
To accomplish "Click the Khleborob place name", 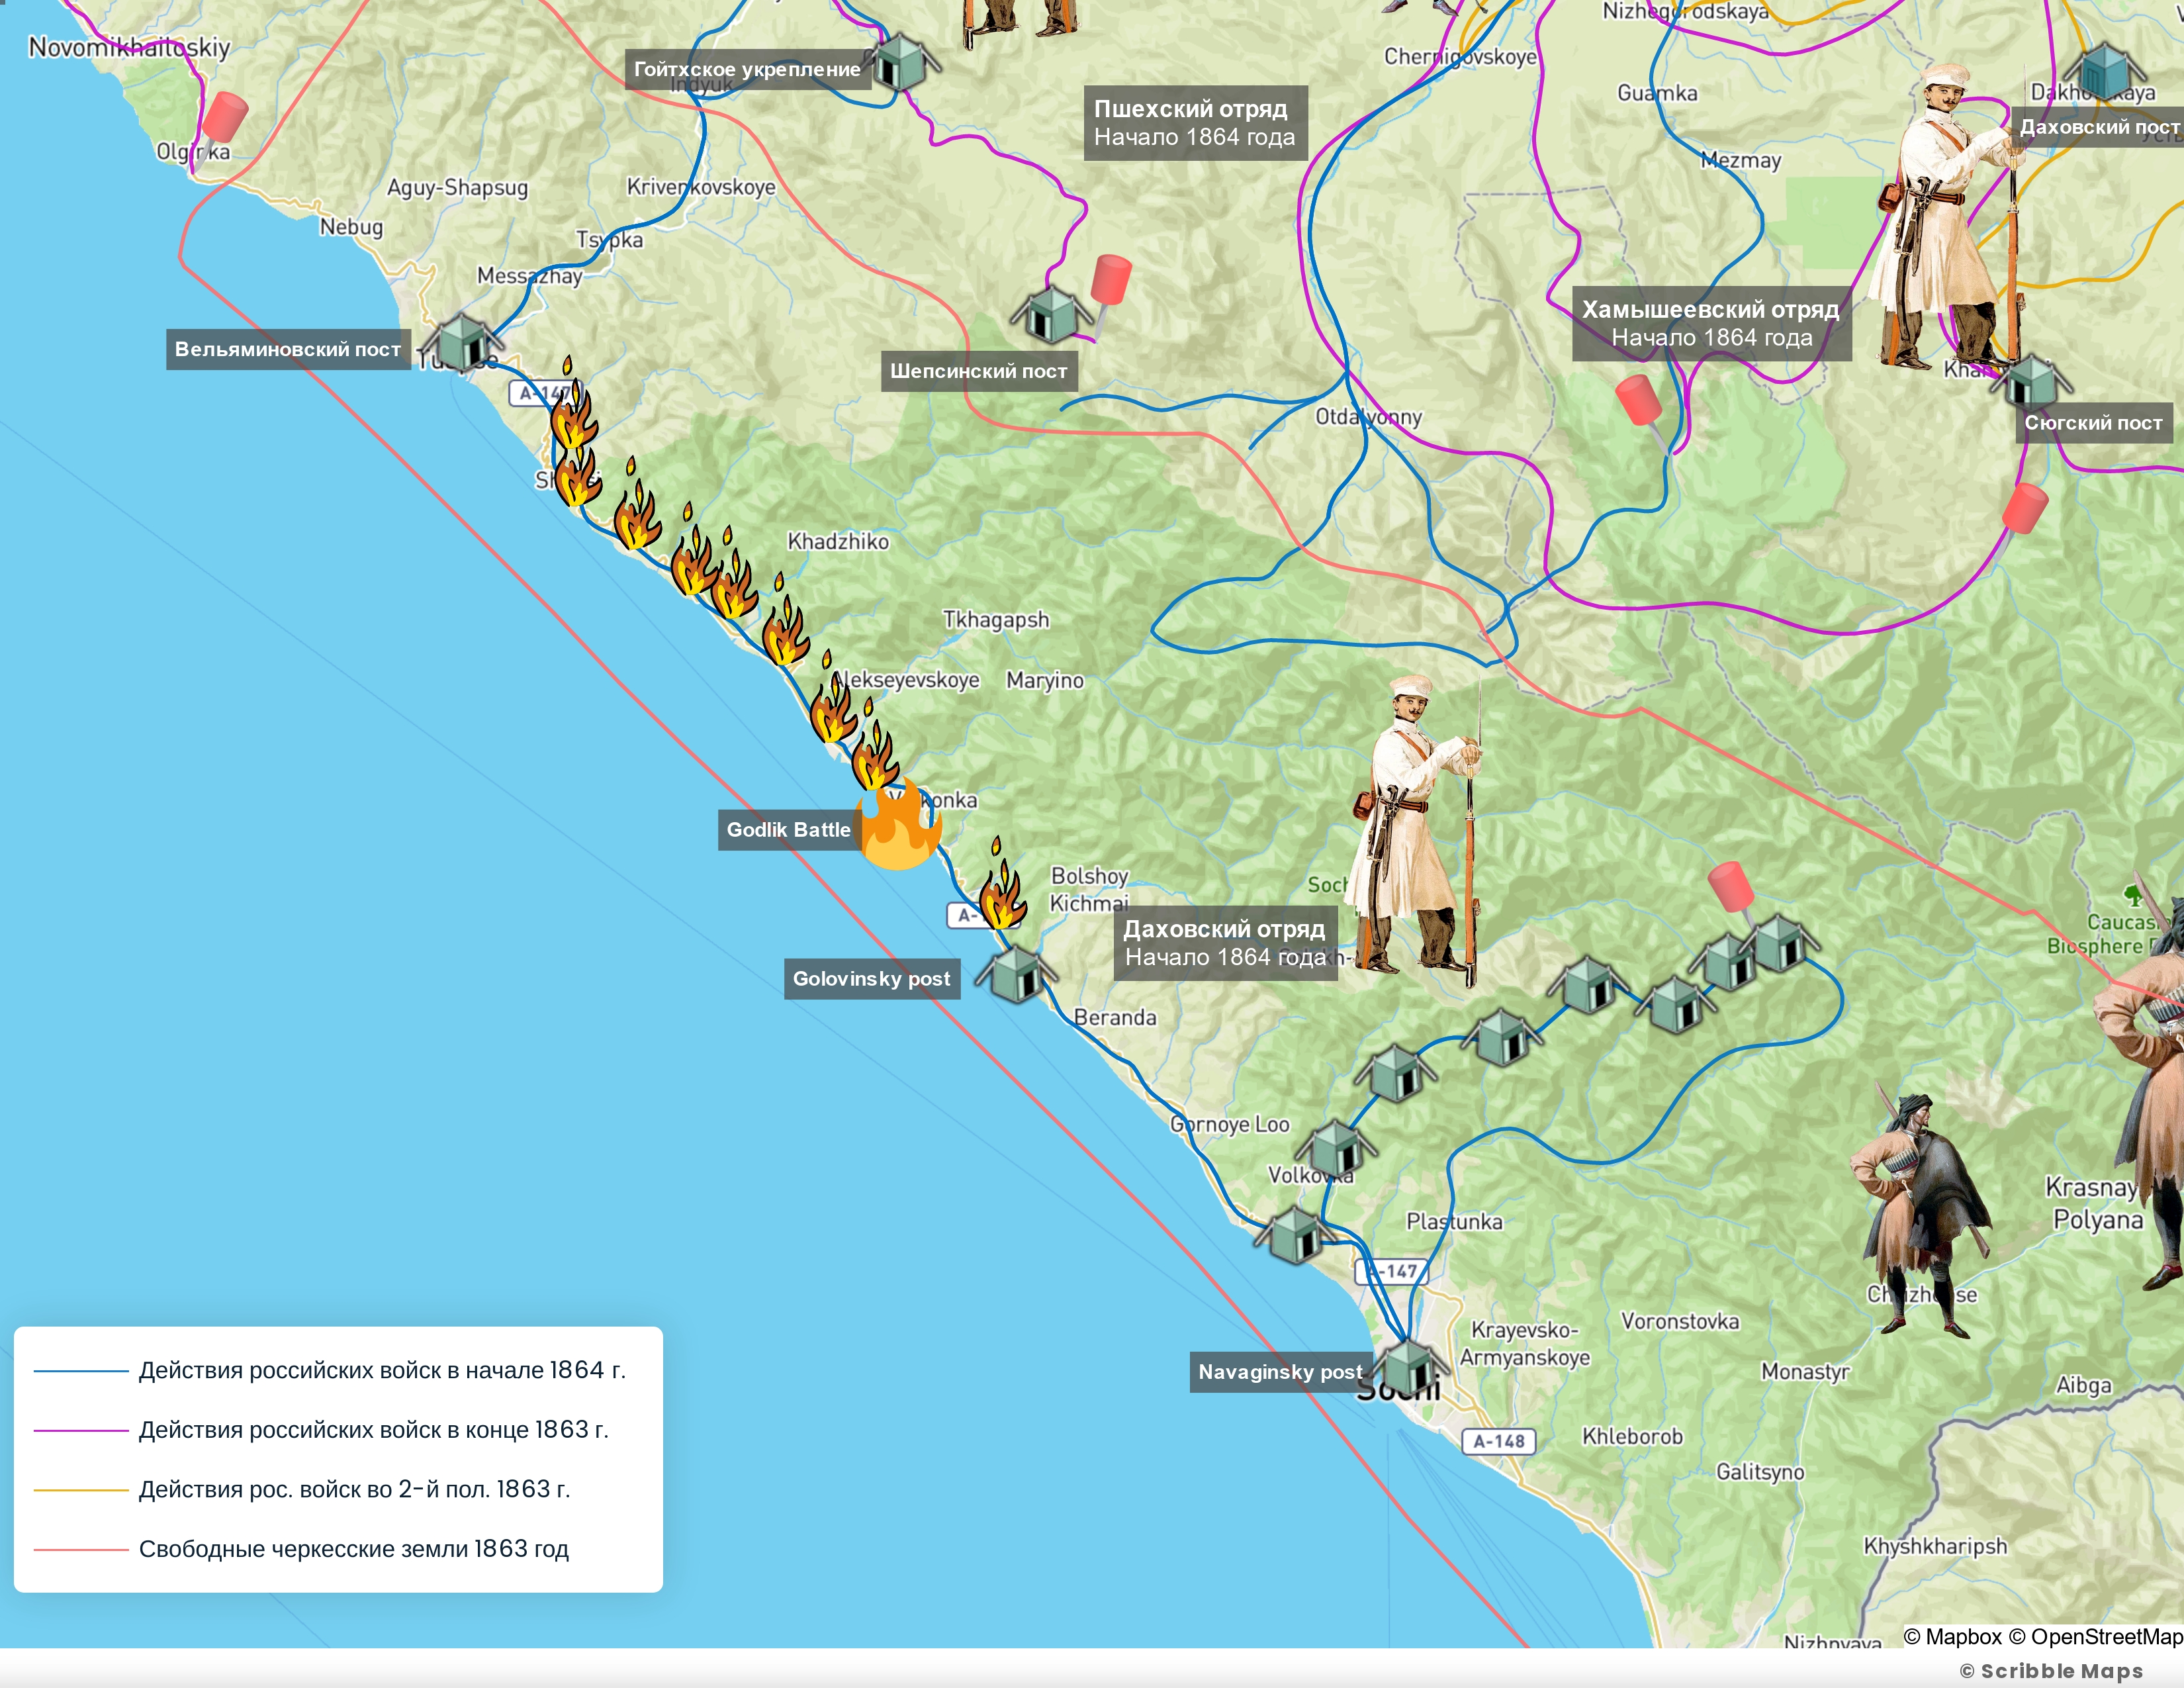I will pyautogui.click(x=1632, y=1436).
